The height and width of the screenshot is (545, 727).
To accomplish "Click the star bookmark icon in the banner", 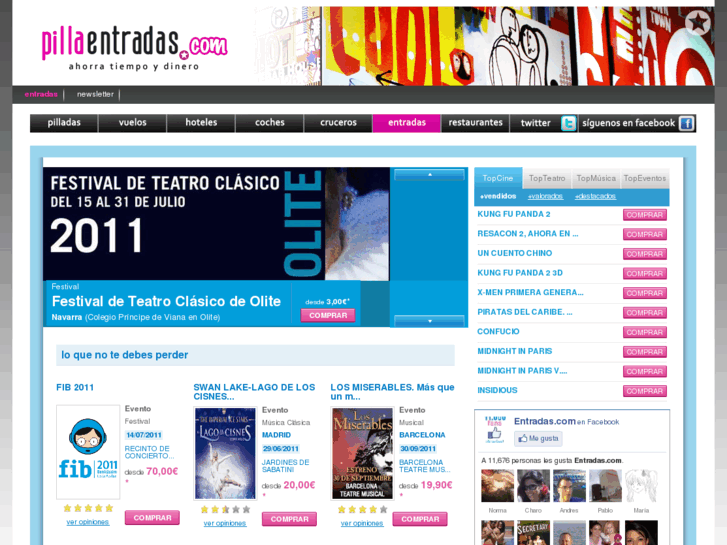I will 697,22.
